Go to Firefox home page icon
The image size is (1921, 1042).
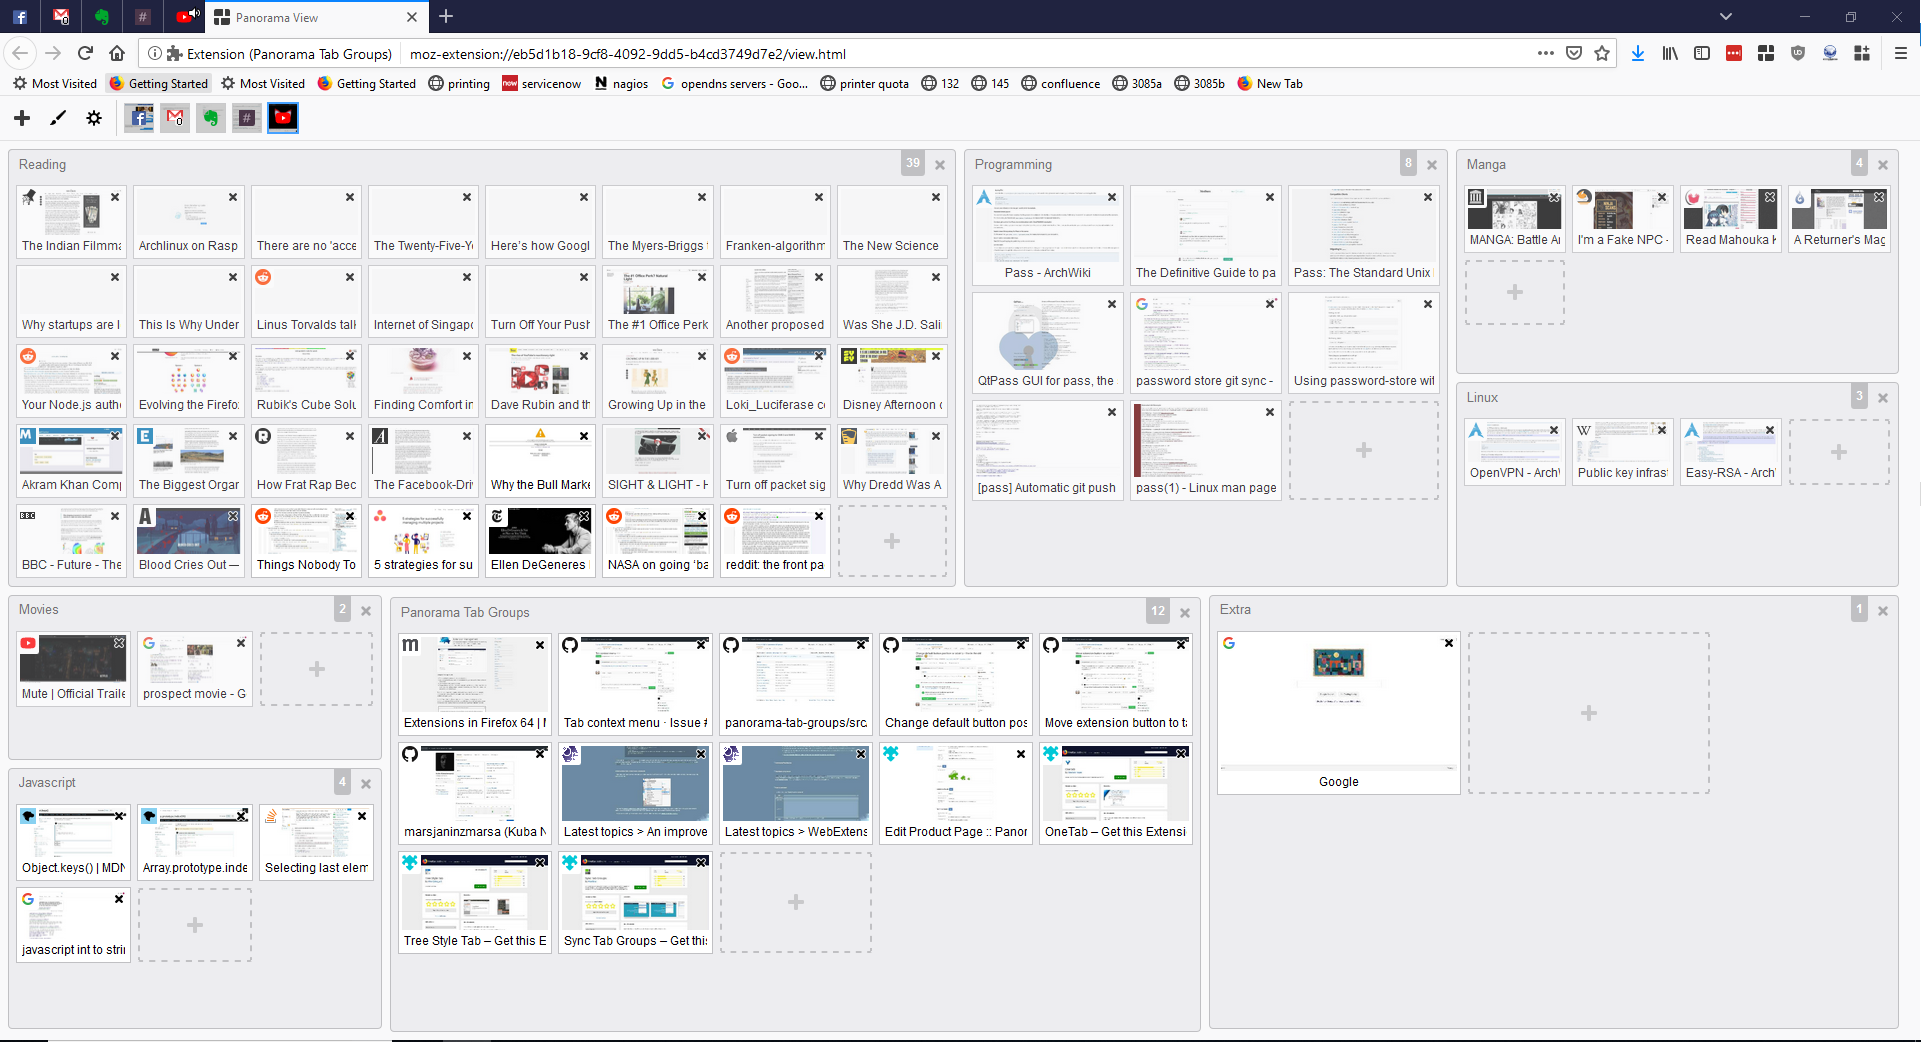tap(117, 54)
